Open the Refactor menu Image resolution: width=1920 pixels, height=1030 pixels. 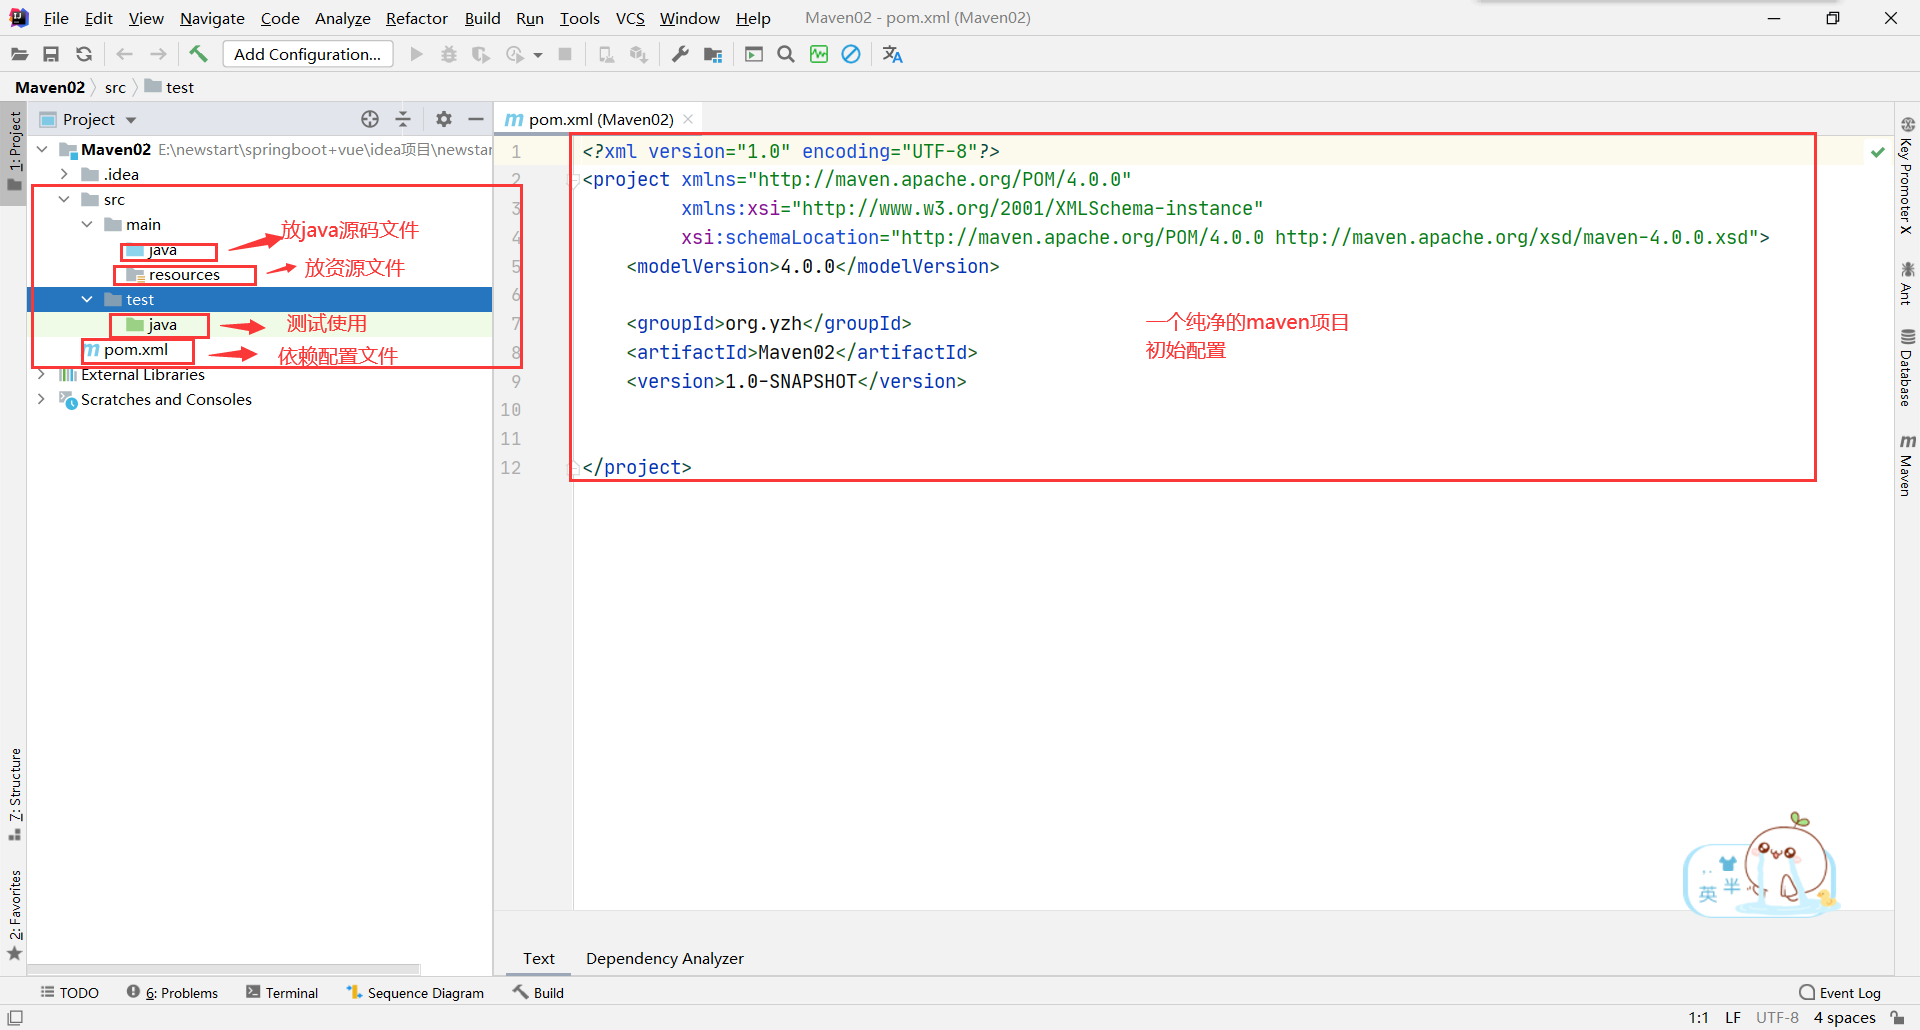[416, 18]
